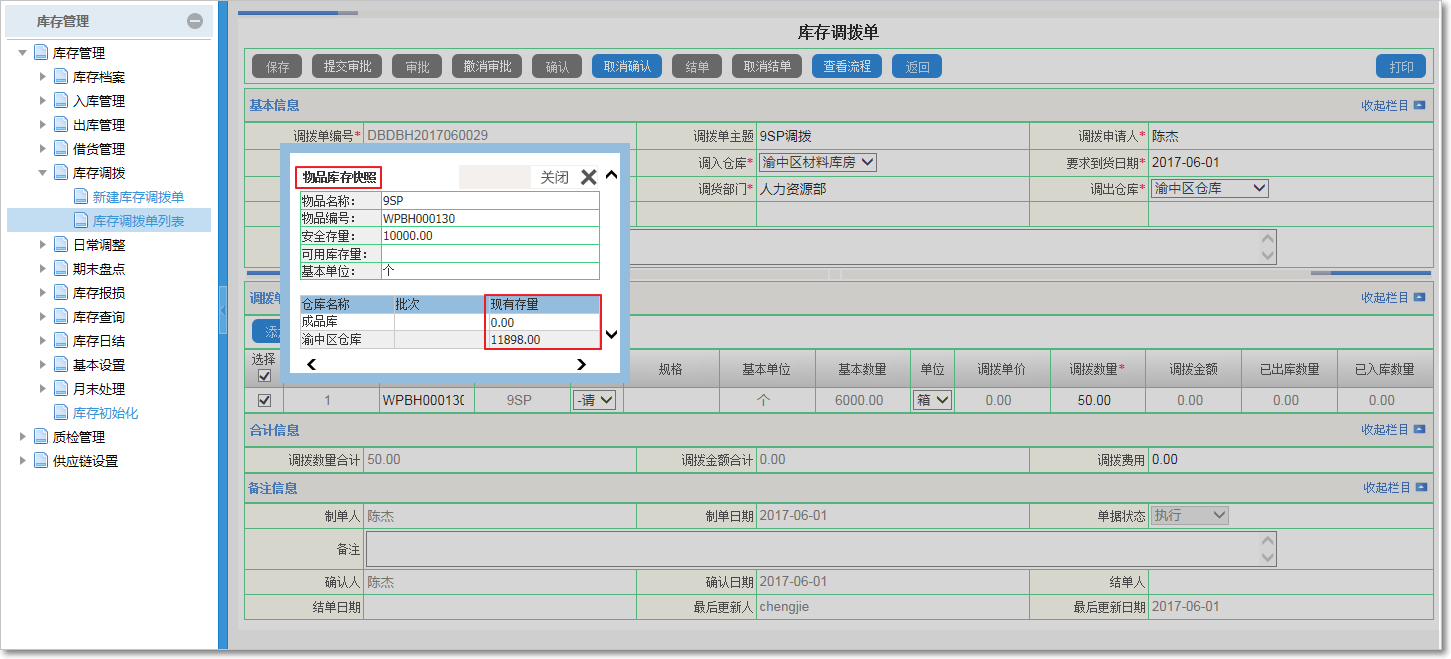
Task: Click the 调拨数量 input field showing 50.00
Action: click(1094, 400)
